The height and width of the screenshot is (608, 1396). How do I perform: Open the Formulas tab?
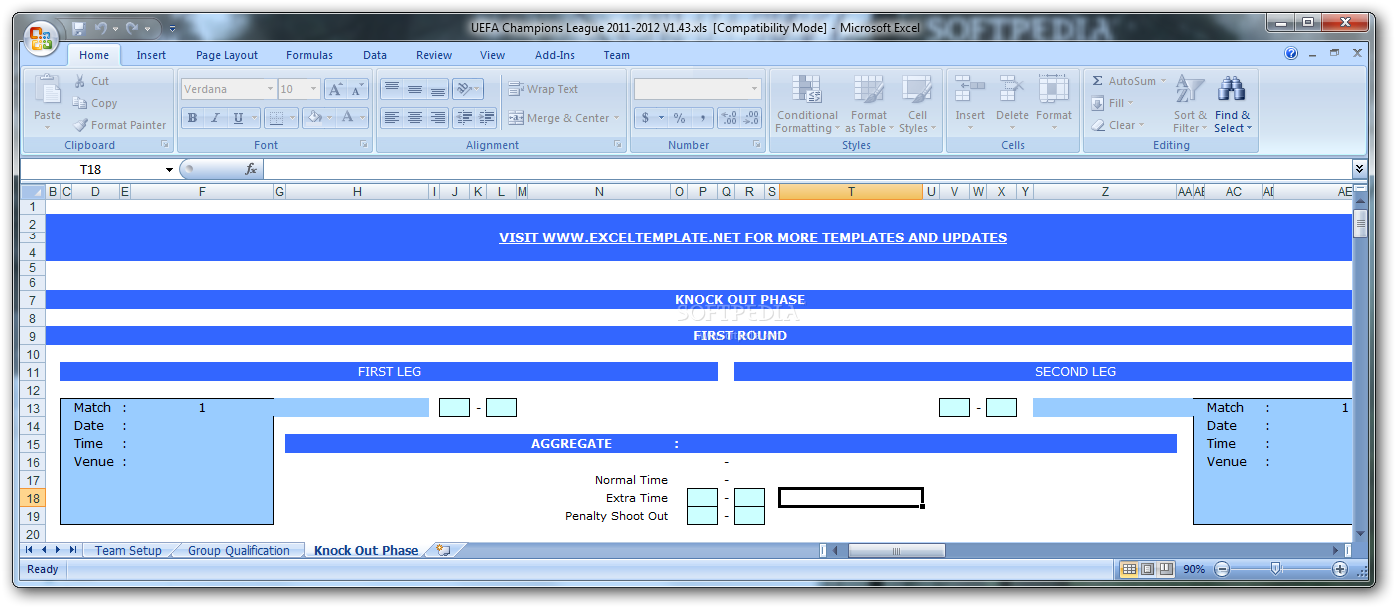(x=309, y=55)
